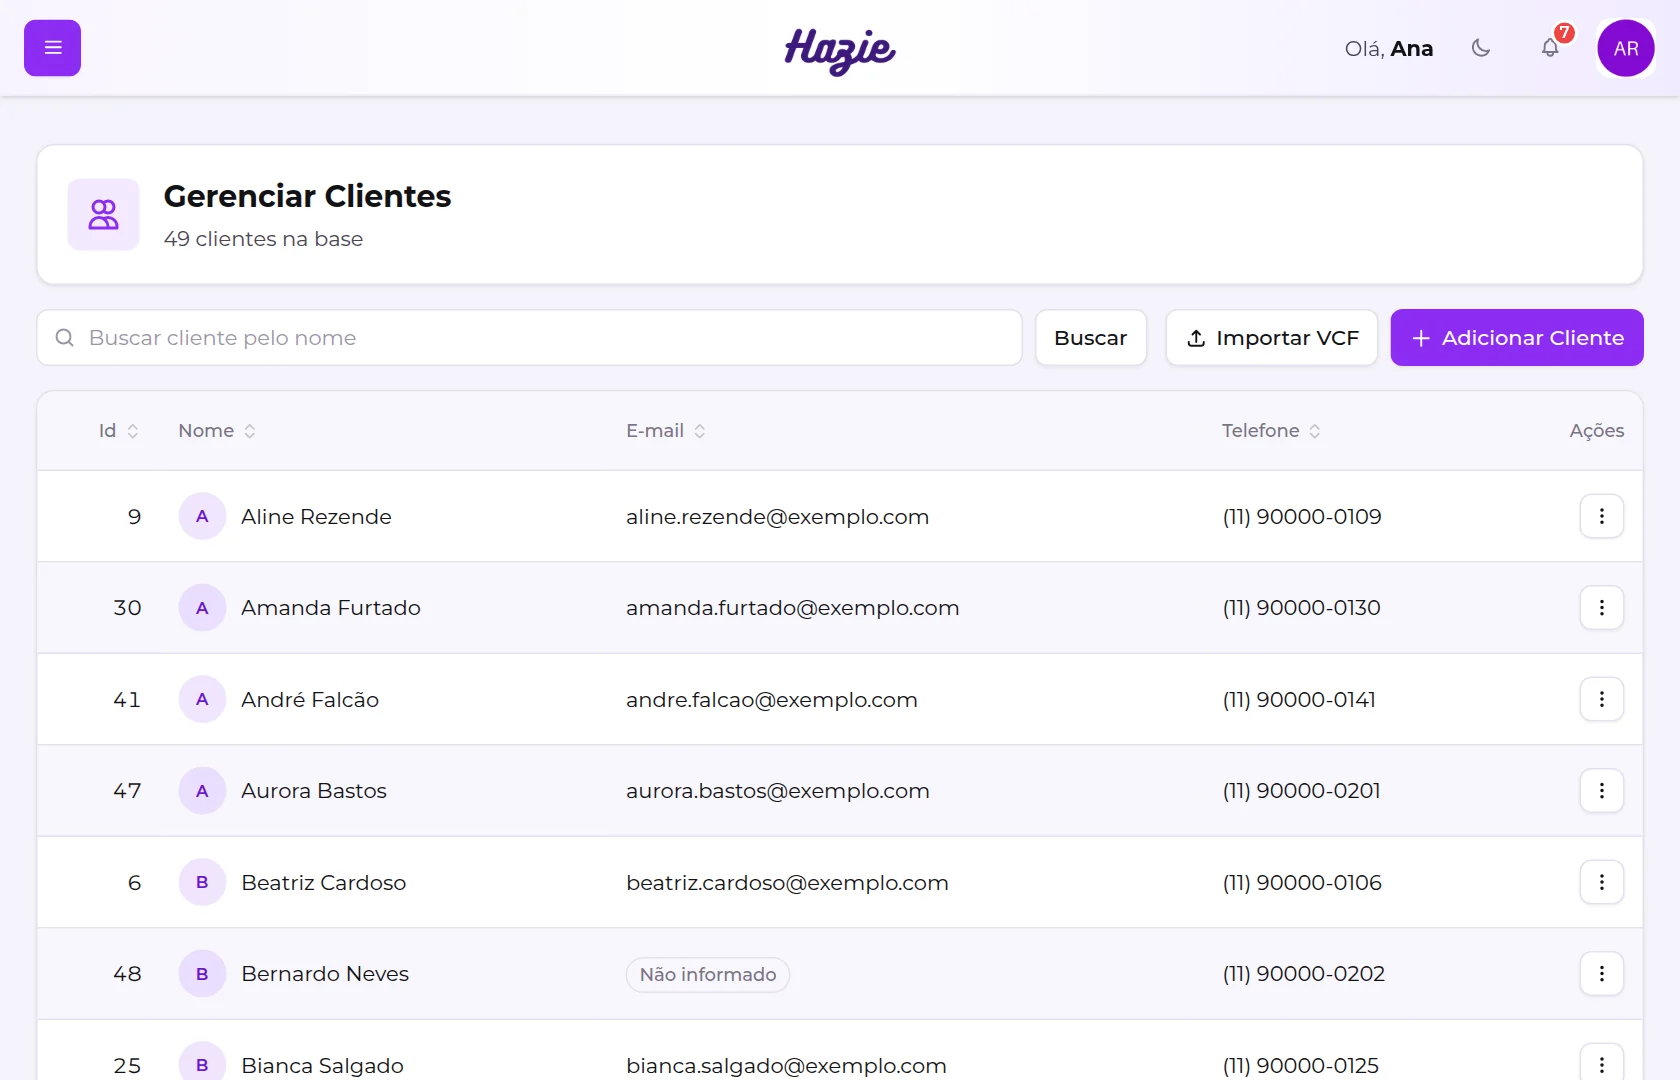The height and width of the screenshot is (1080, 1680).
Task: Click the 'Não informado' email badge
Action: (708, 975)
